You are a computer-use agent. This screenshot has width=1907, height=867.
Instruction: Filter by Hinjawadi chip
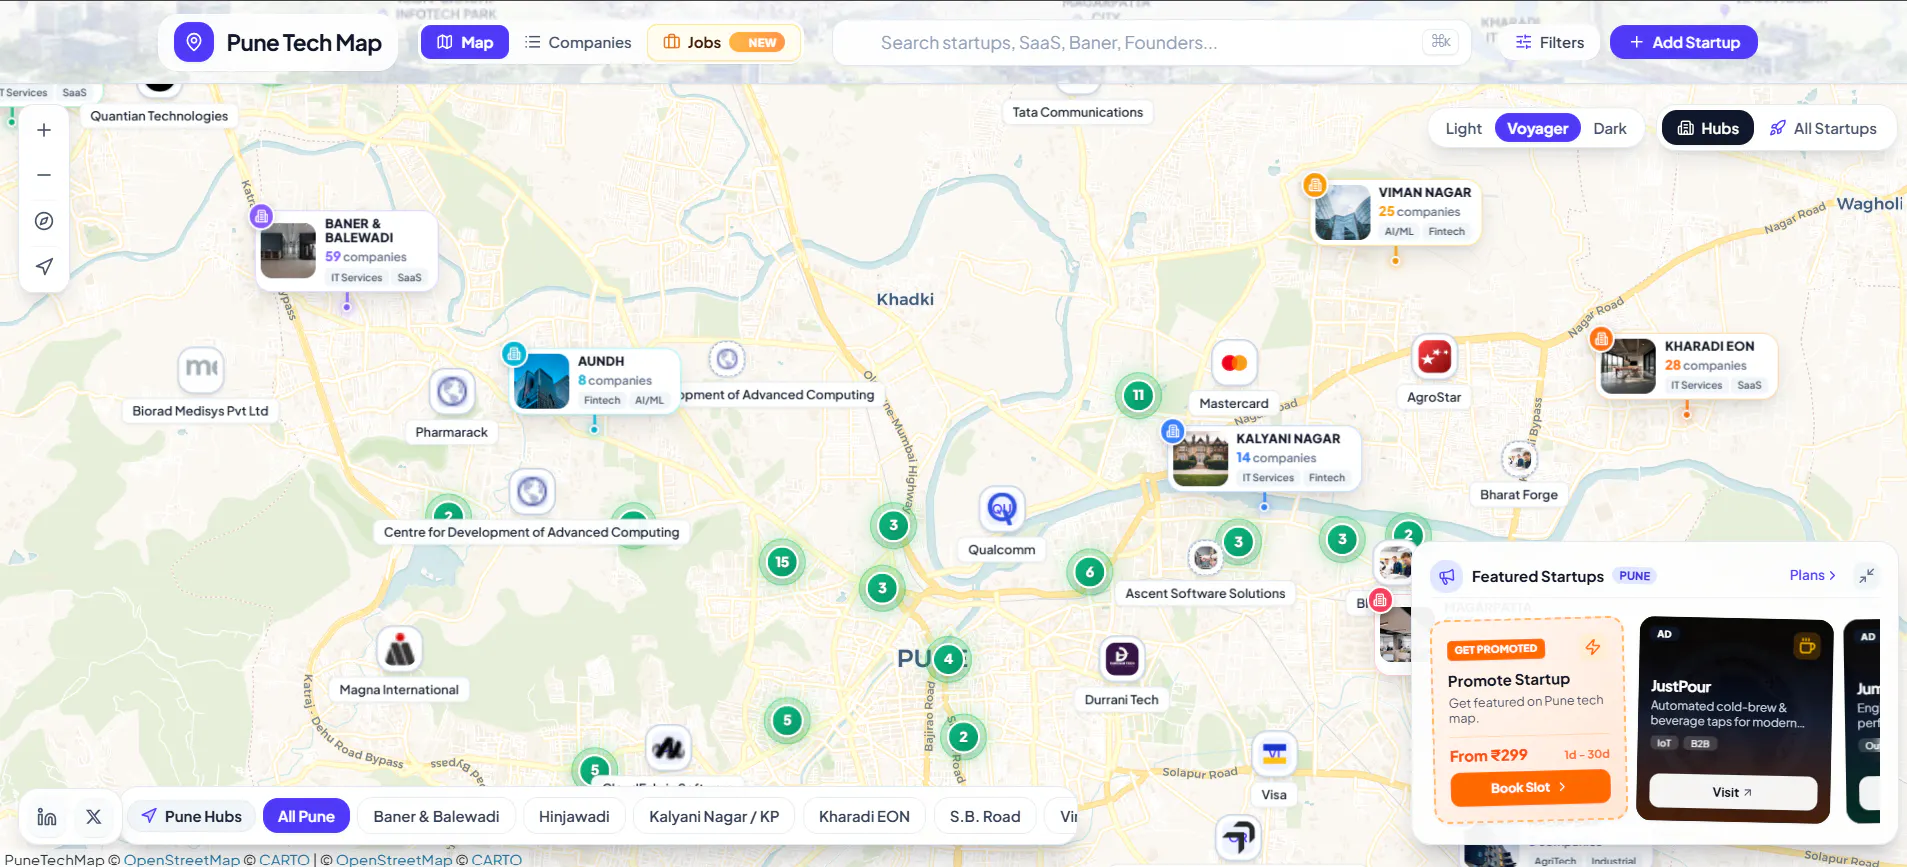pos(574,816)
